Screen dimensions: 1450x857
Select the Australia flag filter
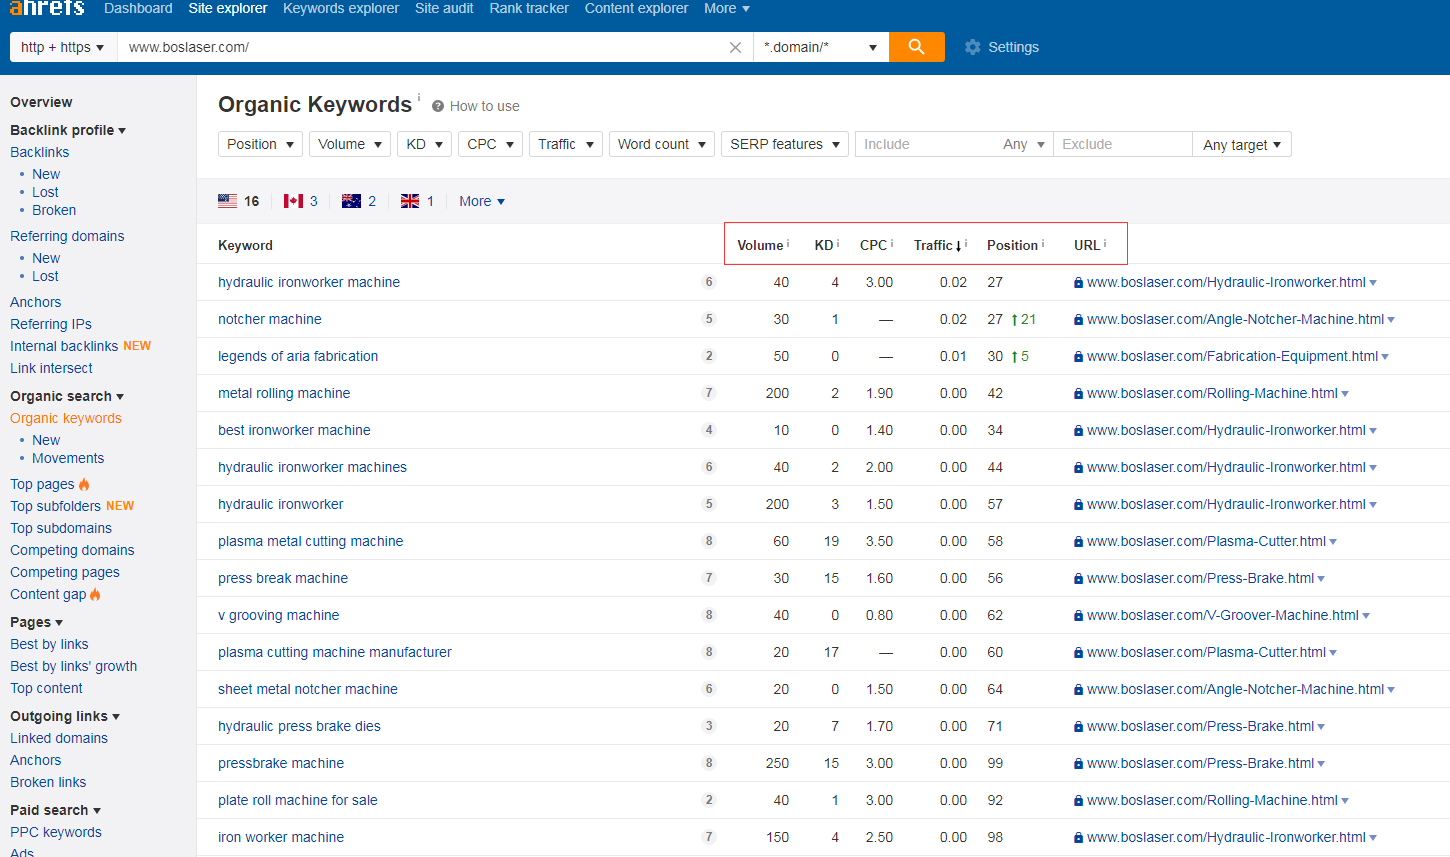[x=351, y=201]
